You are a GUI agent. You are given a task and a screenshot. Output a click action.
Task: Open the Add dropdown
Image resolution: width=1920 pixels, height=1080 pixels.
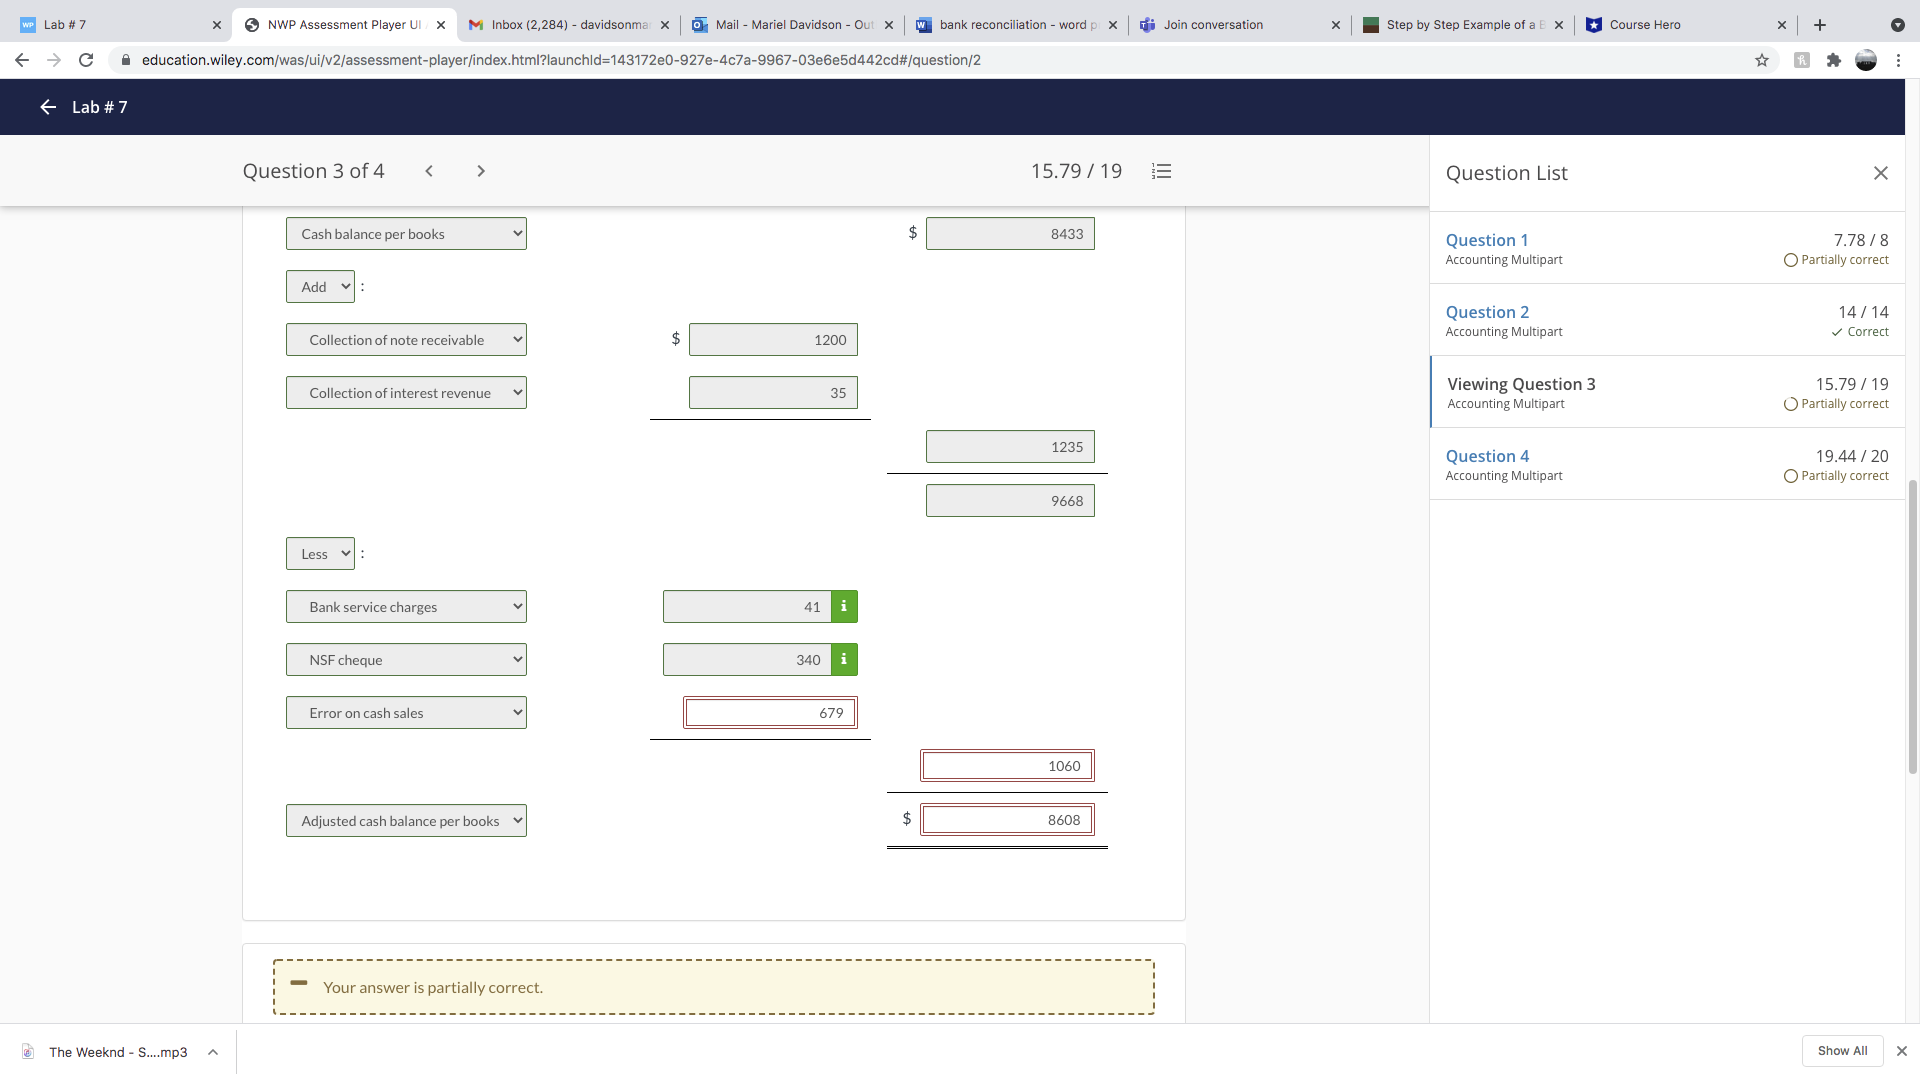(320, 287)
